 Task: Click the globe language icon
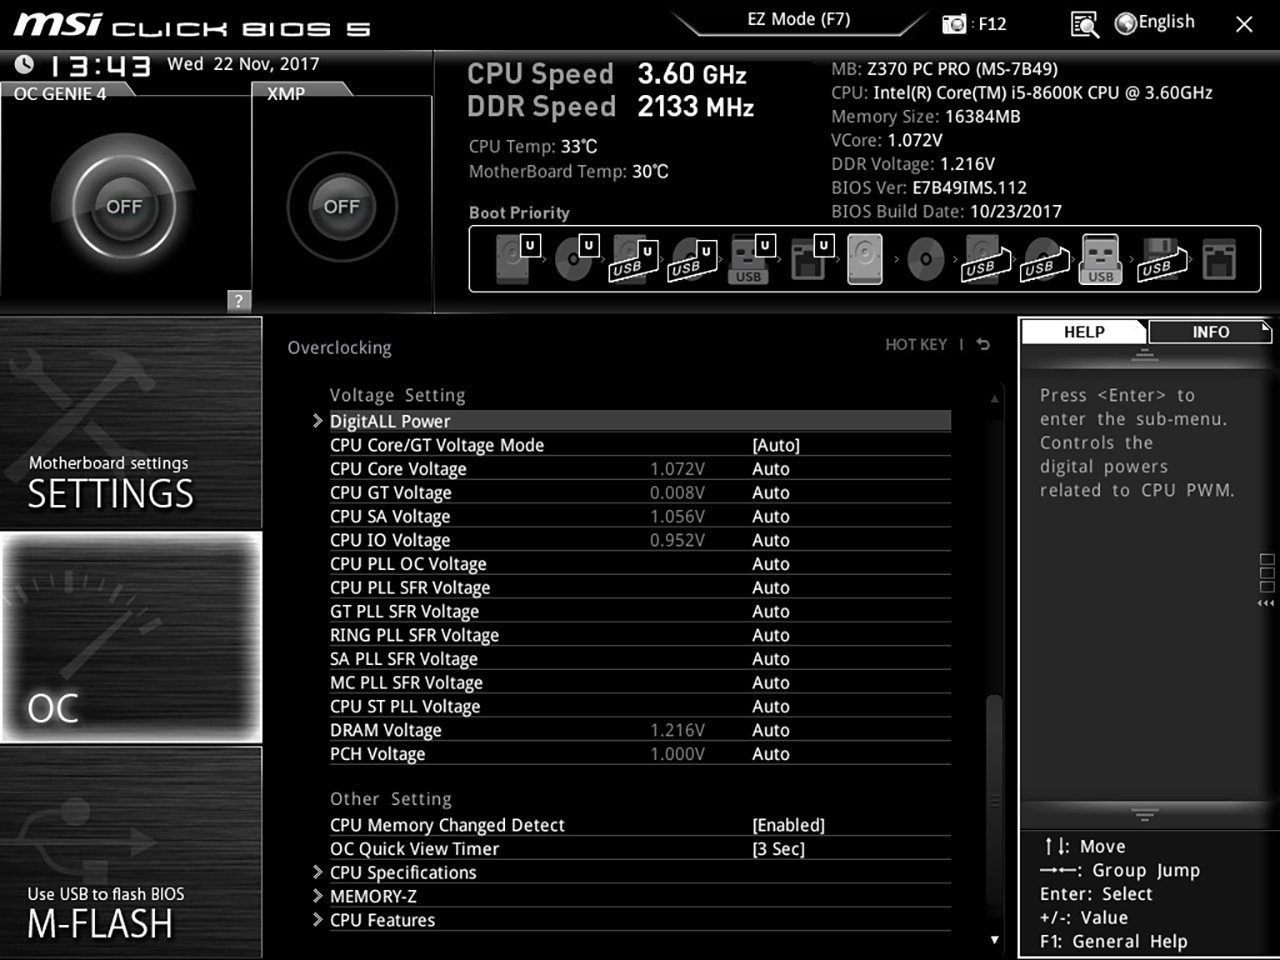tap(1126, 23)
